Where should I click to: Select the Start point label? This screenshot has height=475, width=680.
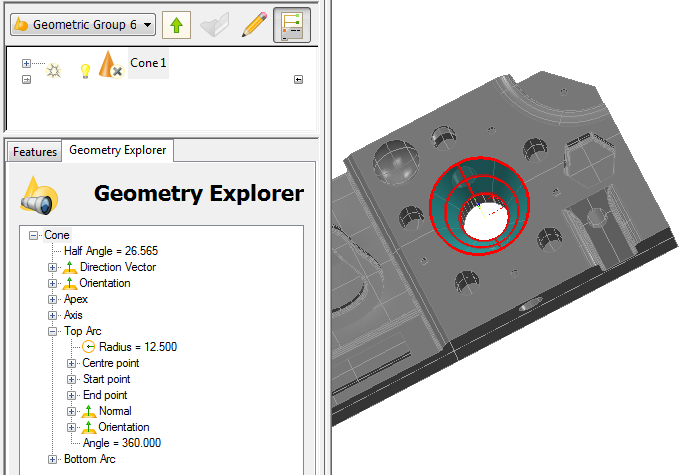[107, 379]
